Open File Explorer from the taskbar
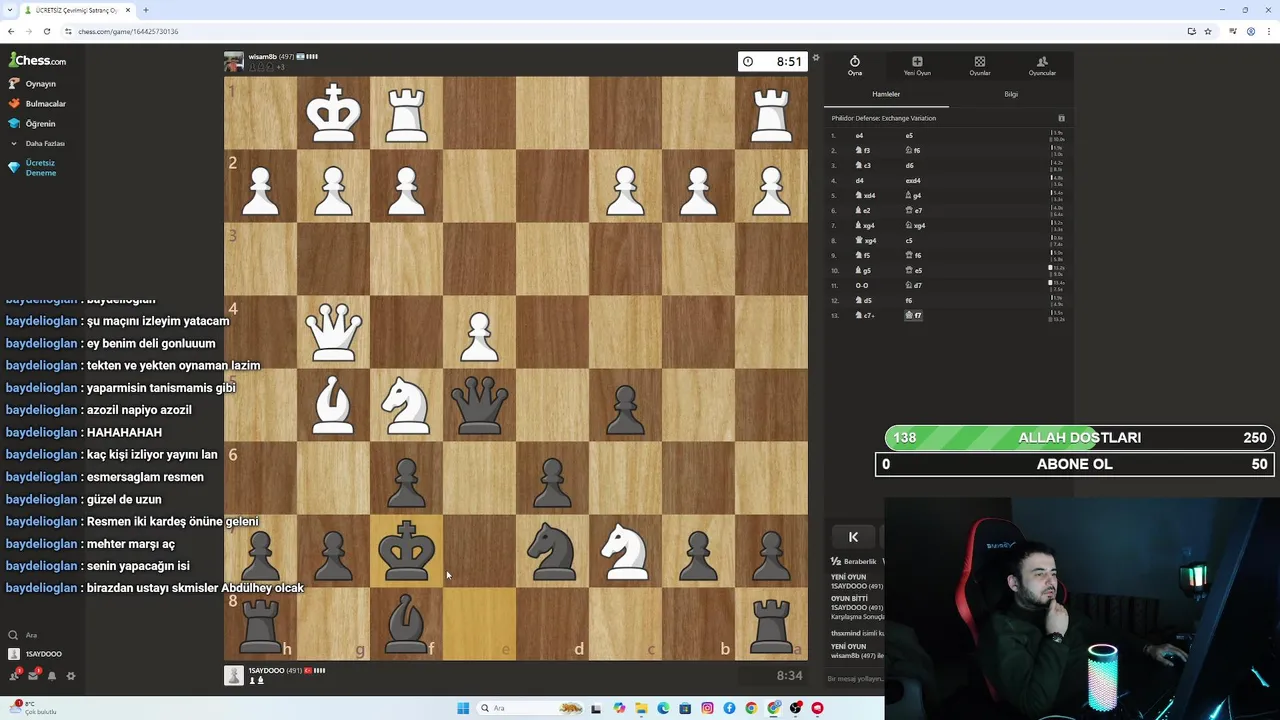The image size is (1280, 720). (x=641, y=708)
